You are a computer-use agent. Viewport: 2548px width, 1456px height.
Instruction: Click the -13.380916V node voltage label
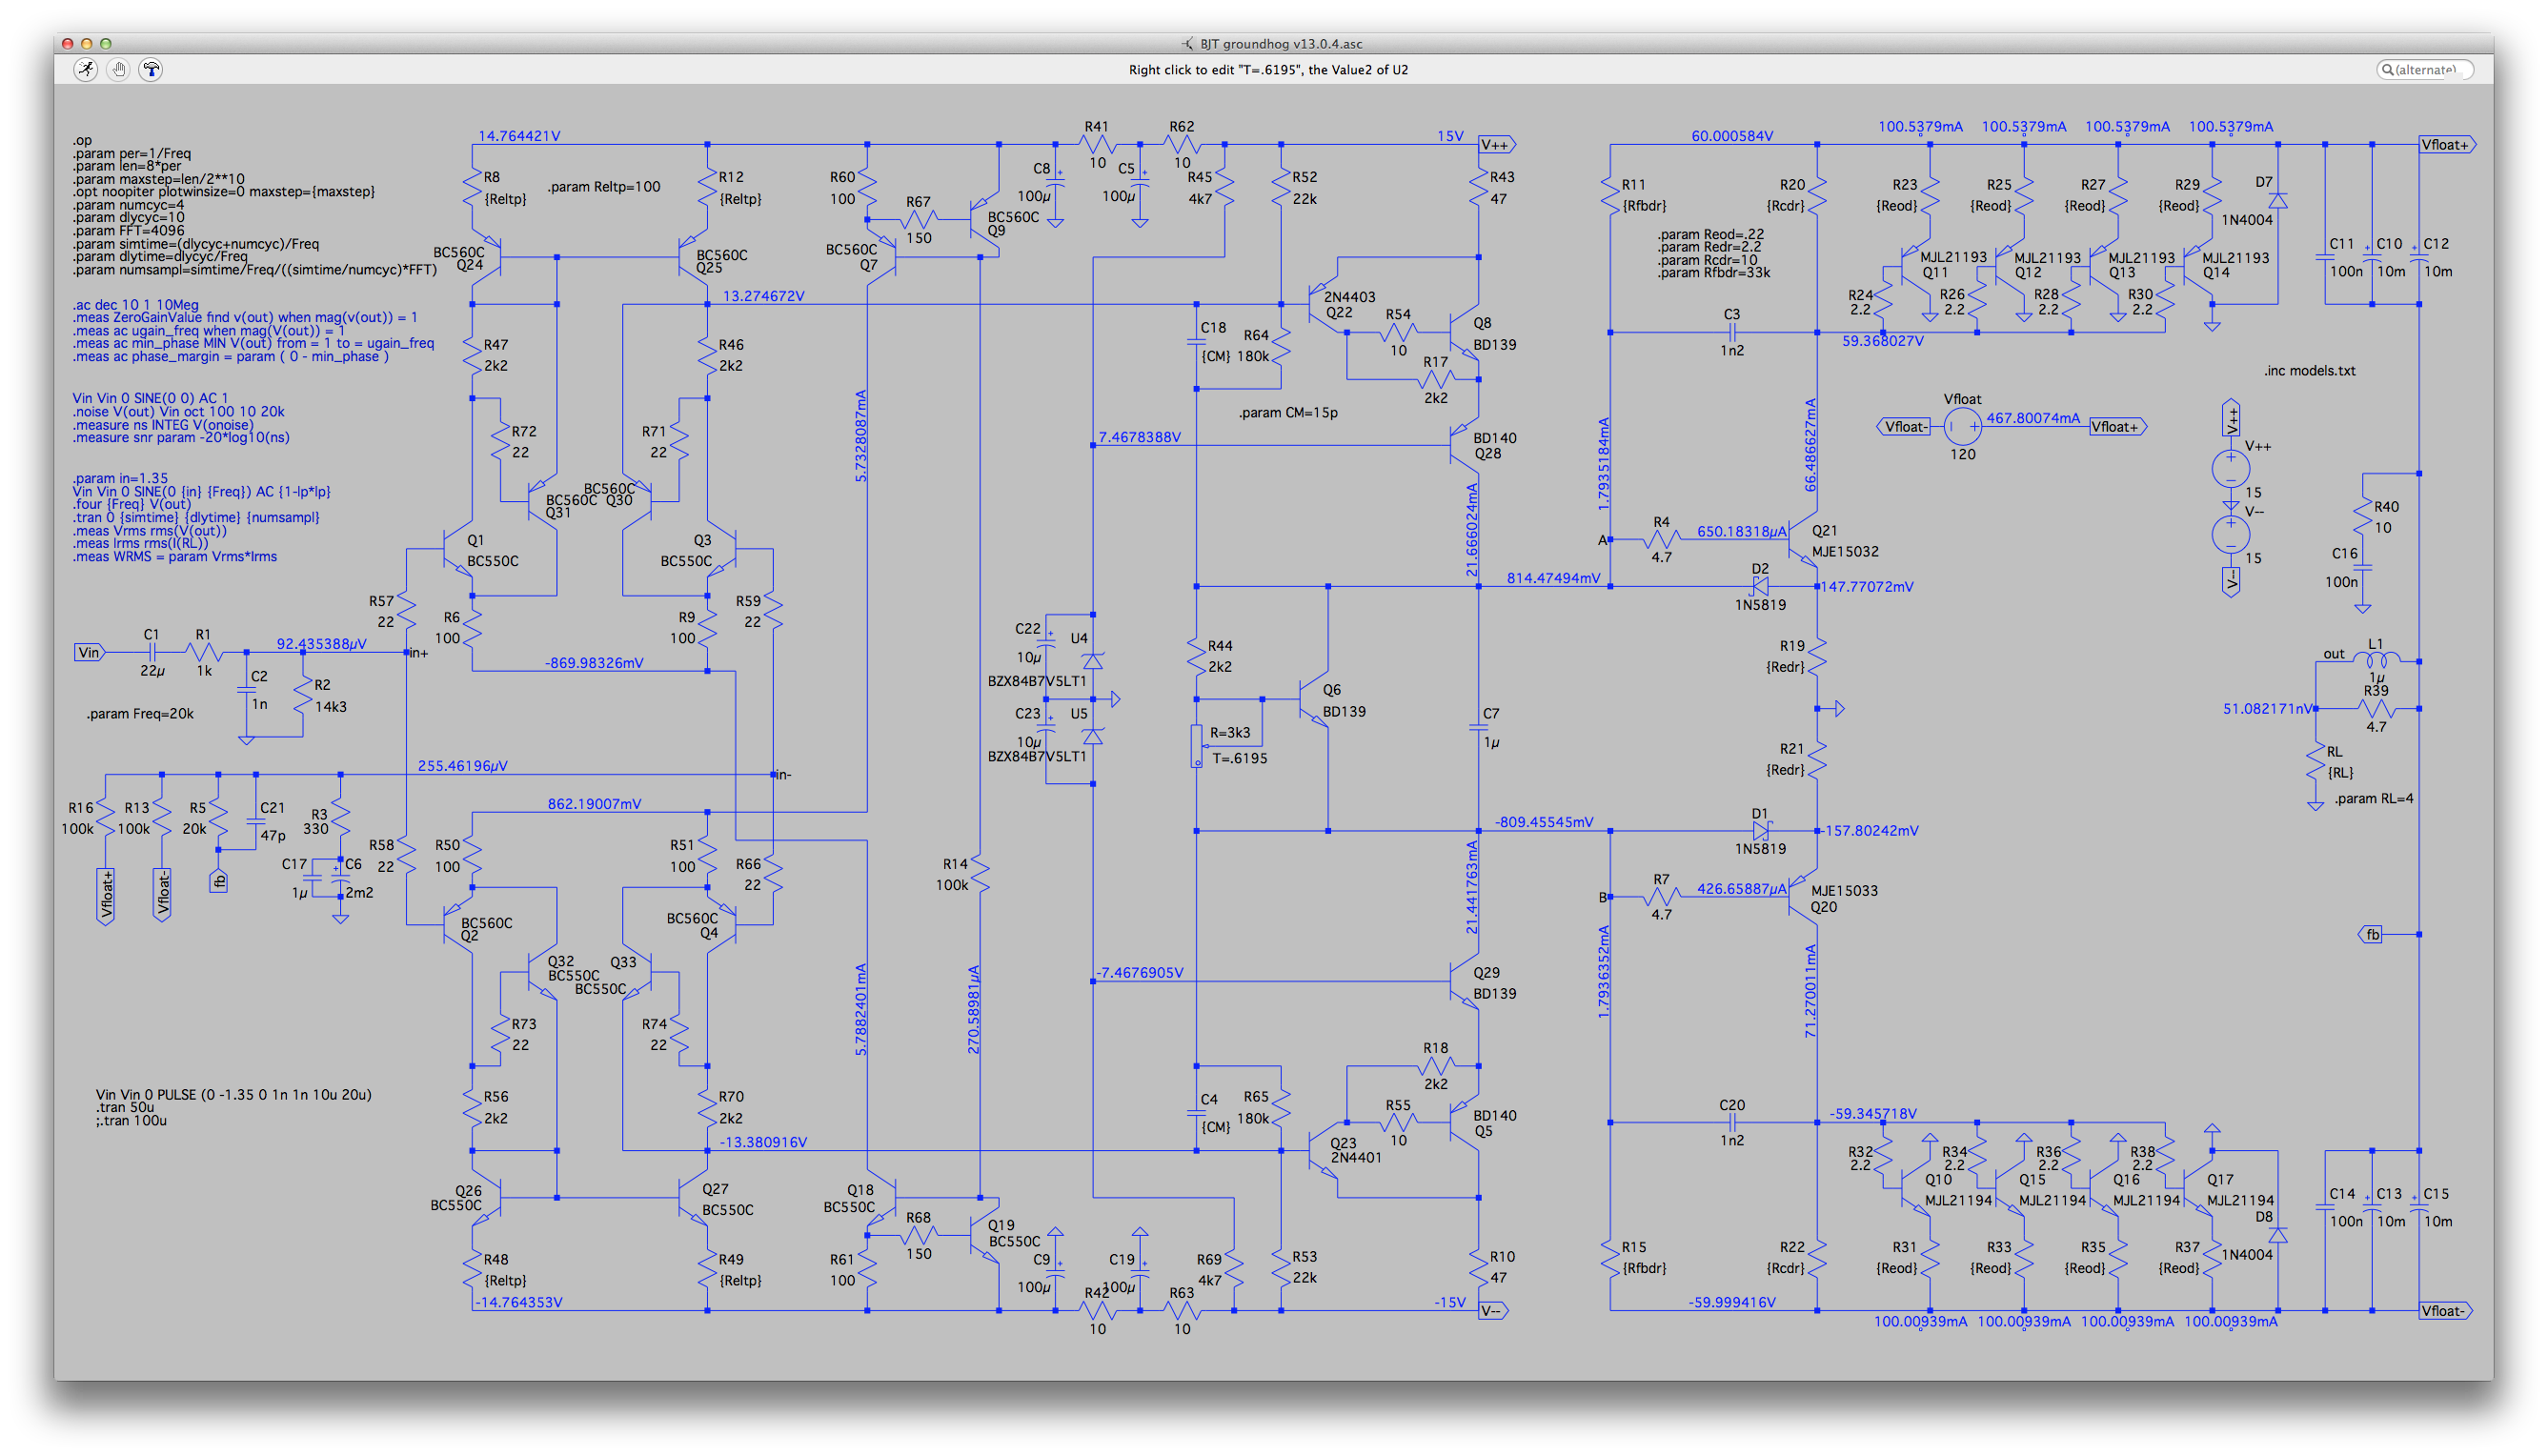click(x=763, y=1142)
